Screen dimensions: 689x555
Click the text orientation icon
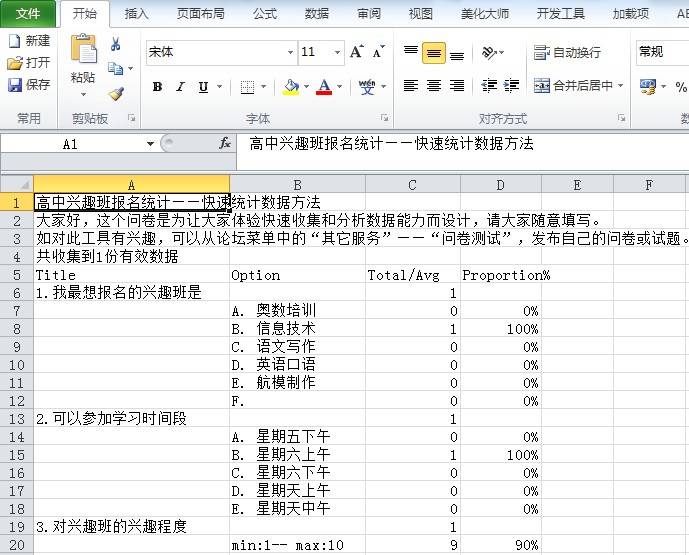[489, 53]
